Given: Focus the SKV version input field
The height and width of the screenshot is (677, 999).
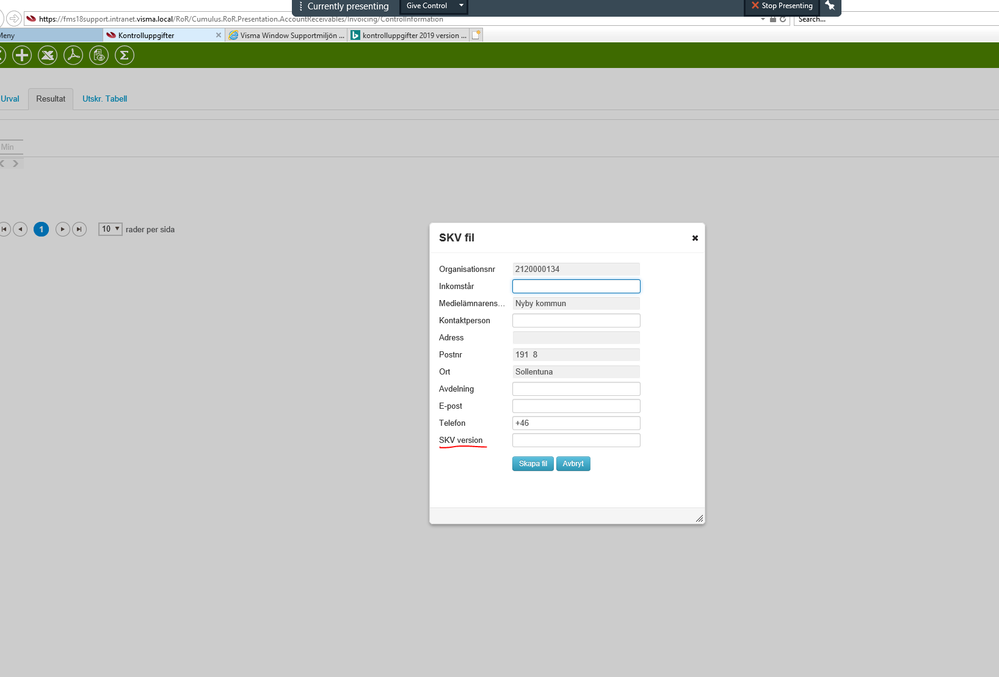Looking at the screenshot, I should [576, 440].
